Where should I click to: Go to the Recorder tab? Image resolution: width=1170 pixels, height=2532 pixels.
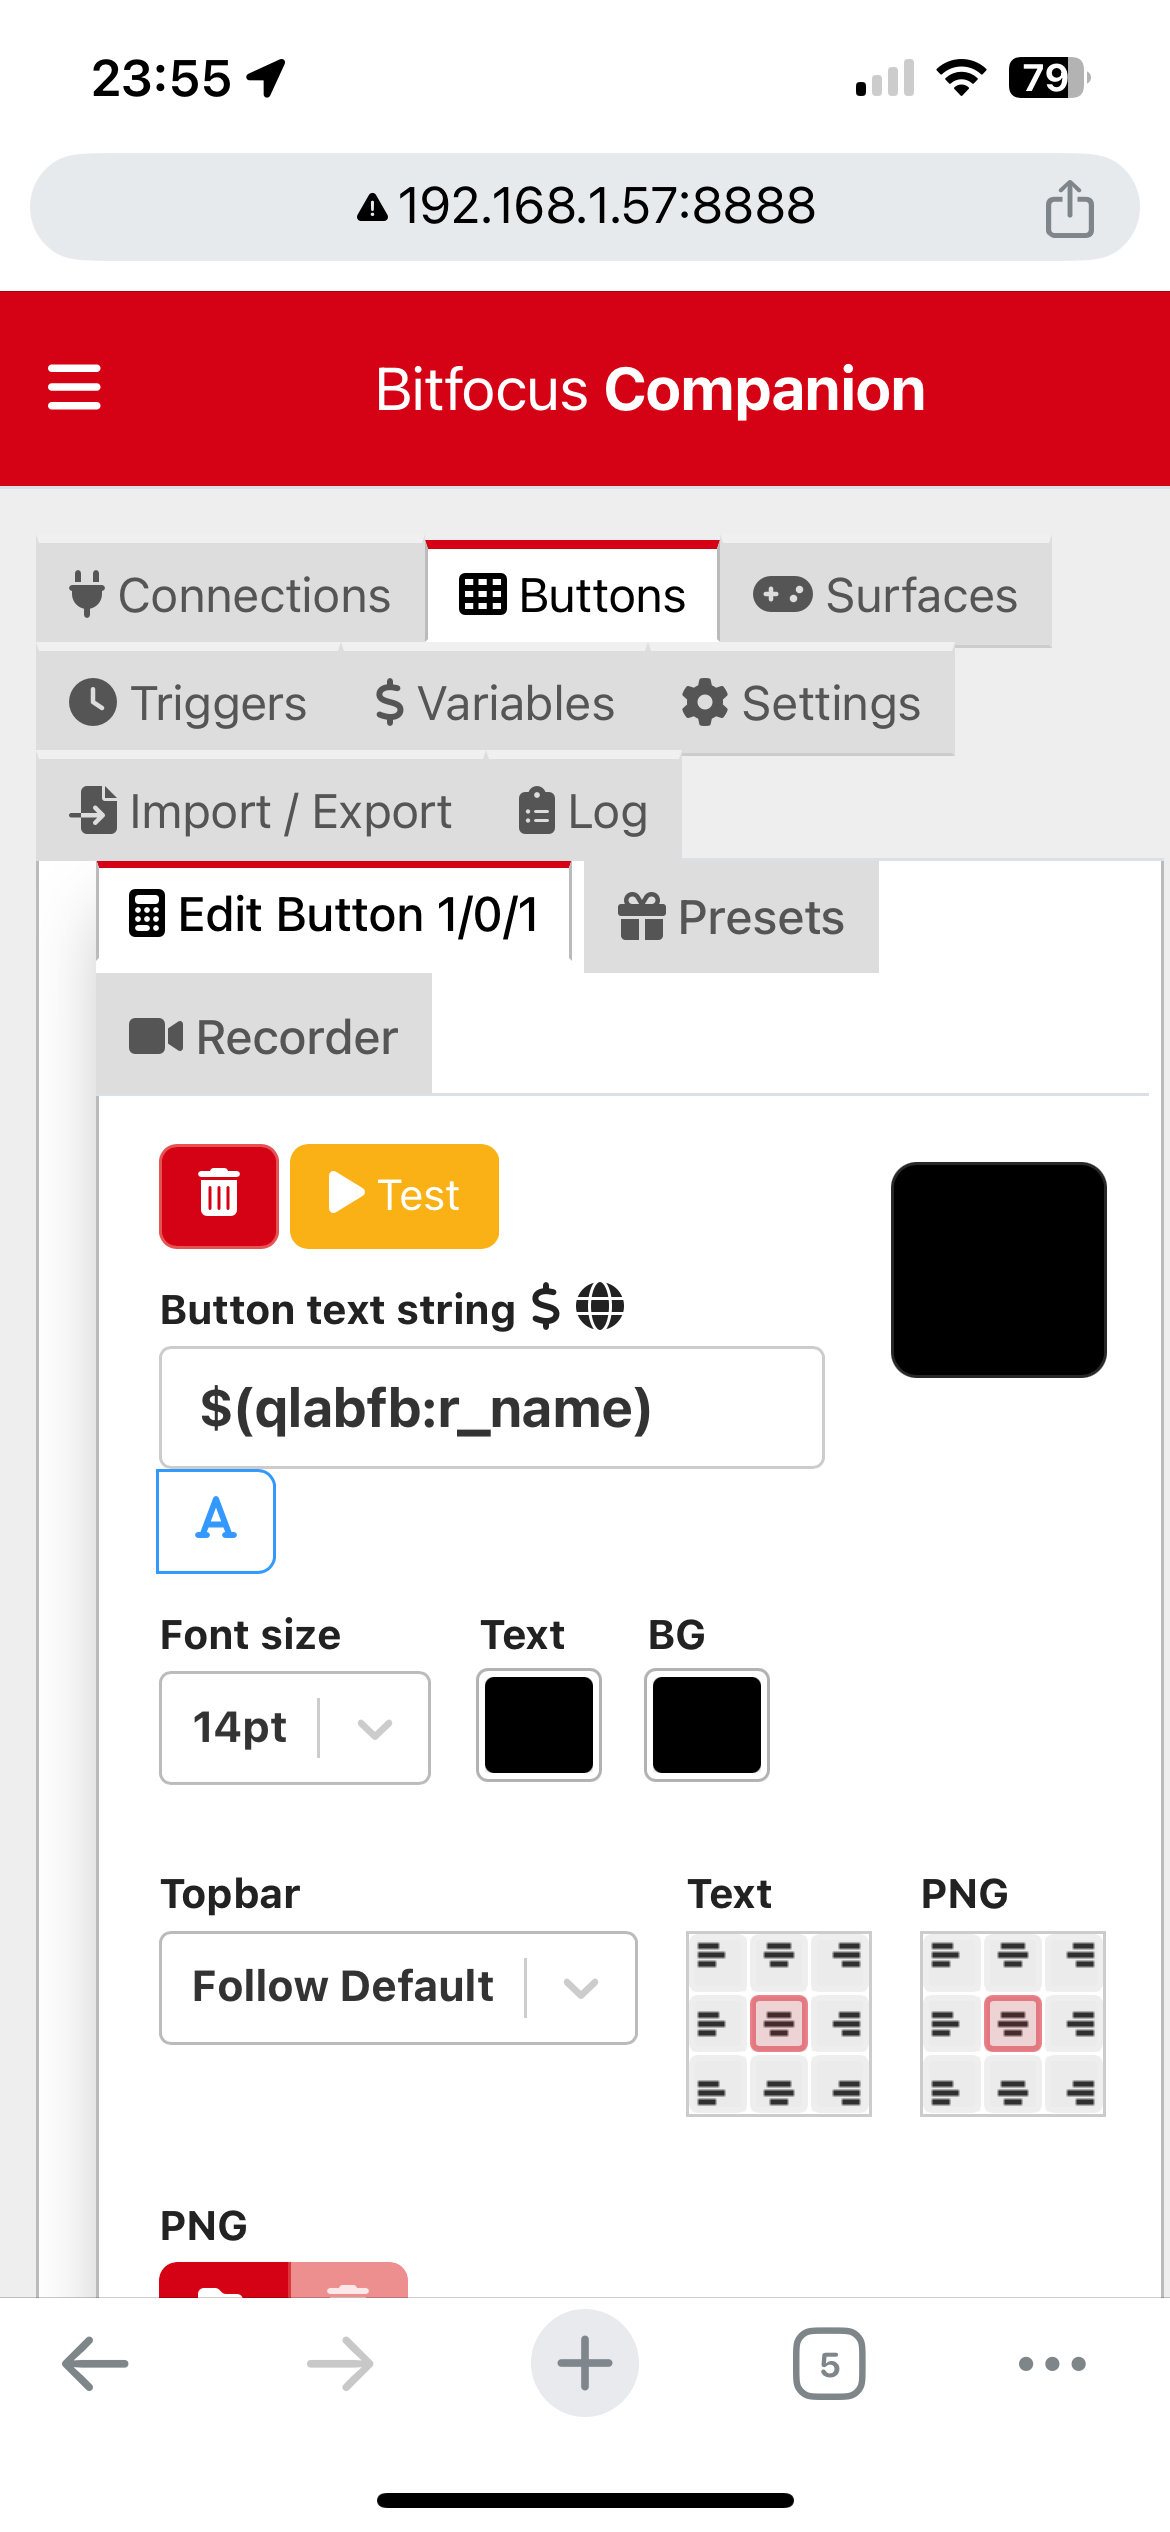tap(264, 1037)
